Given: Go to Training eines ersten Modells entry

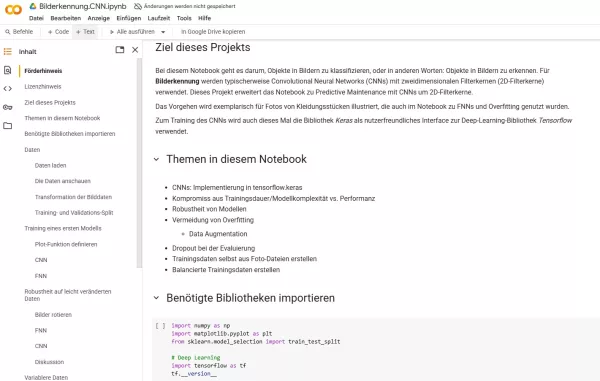Looking at the screenshot, I should (x=63, y=228).
